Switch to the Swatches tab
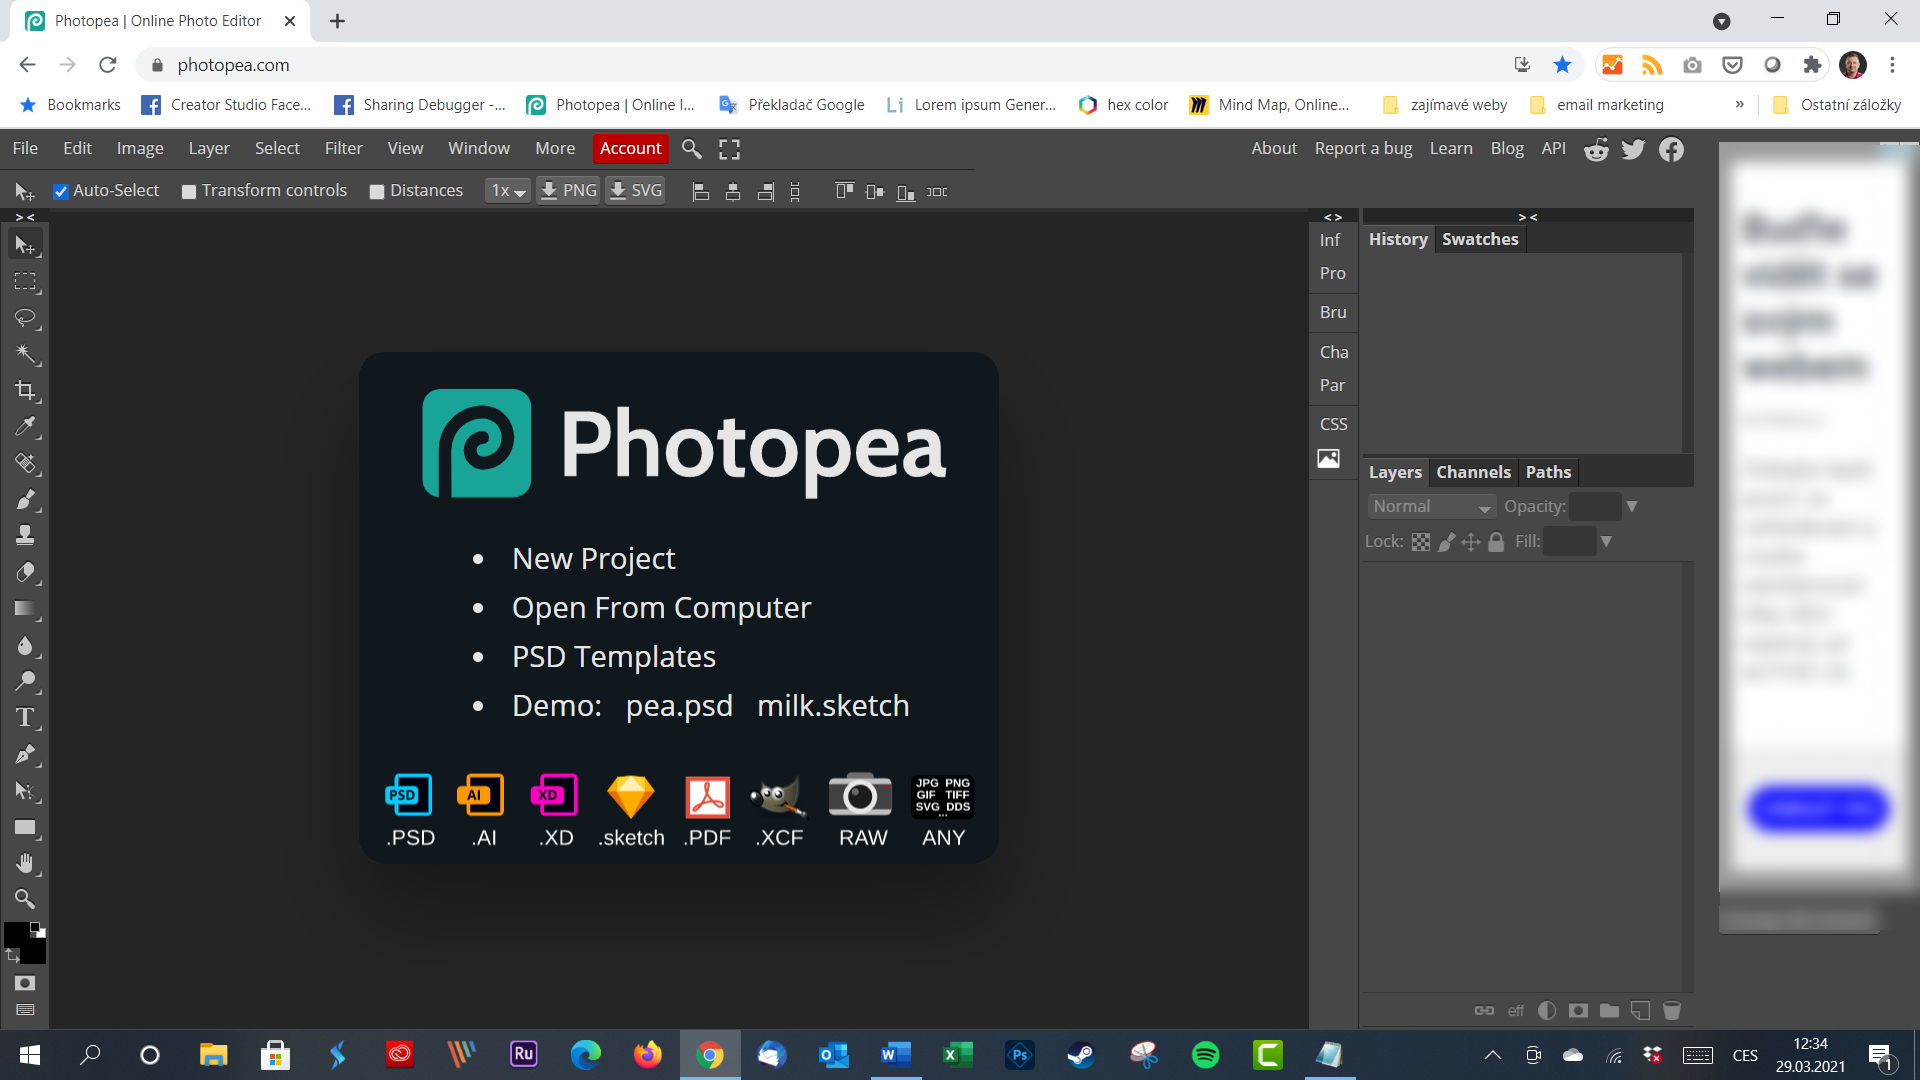Image resolution: width=1920 pixels, height=1080 pixels. click(x=1480, y=239)
